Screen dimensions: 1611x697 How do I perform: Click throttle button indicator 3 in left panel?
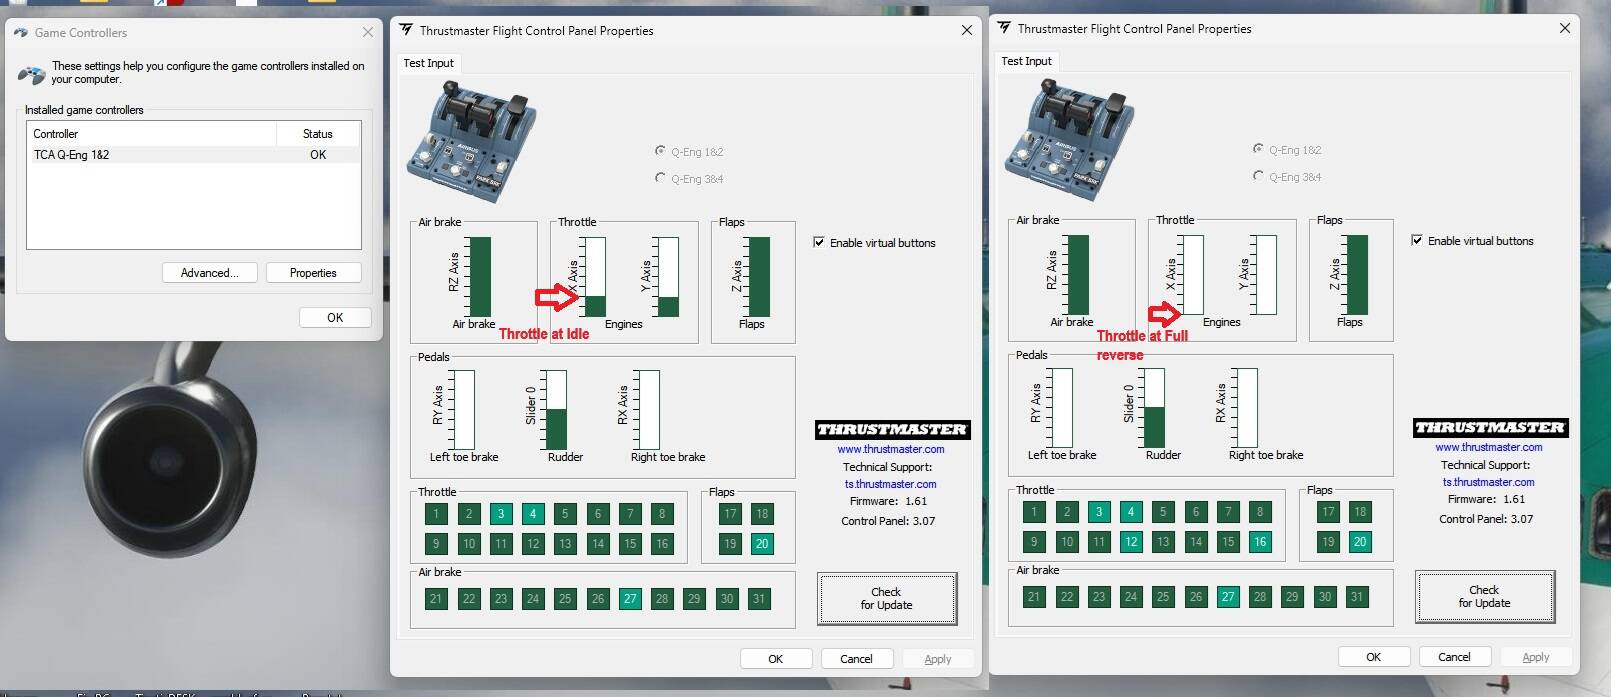(x=501, y=514)
